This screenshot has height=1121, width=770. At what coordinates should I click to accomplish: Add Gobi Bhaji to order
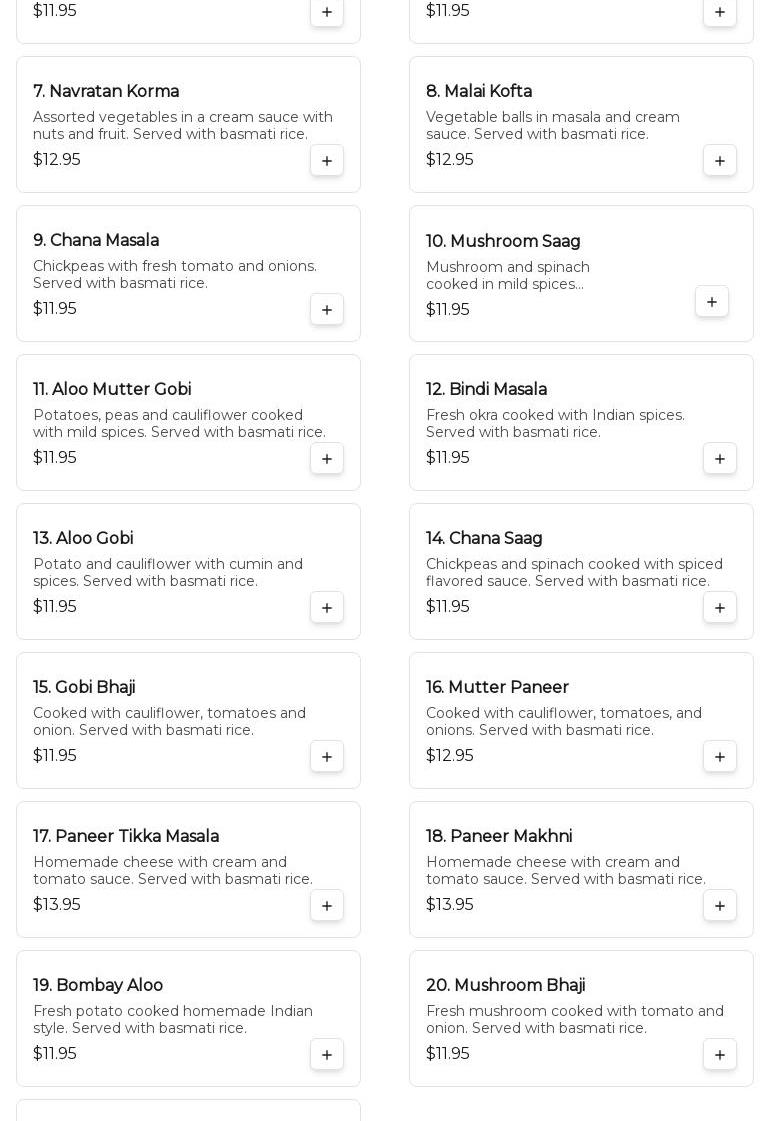(x=327, y=757)
